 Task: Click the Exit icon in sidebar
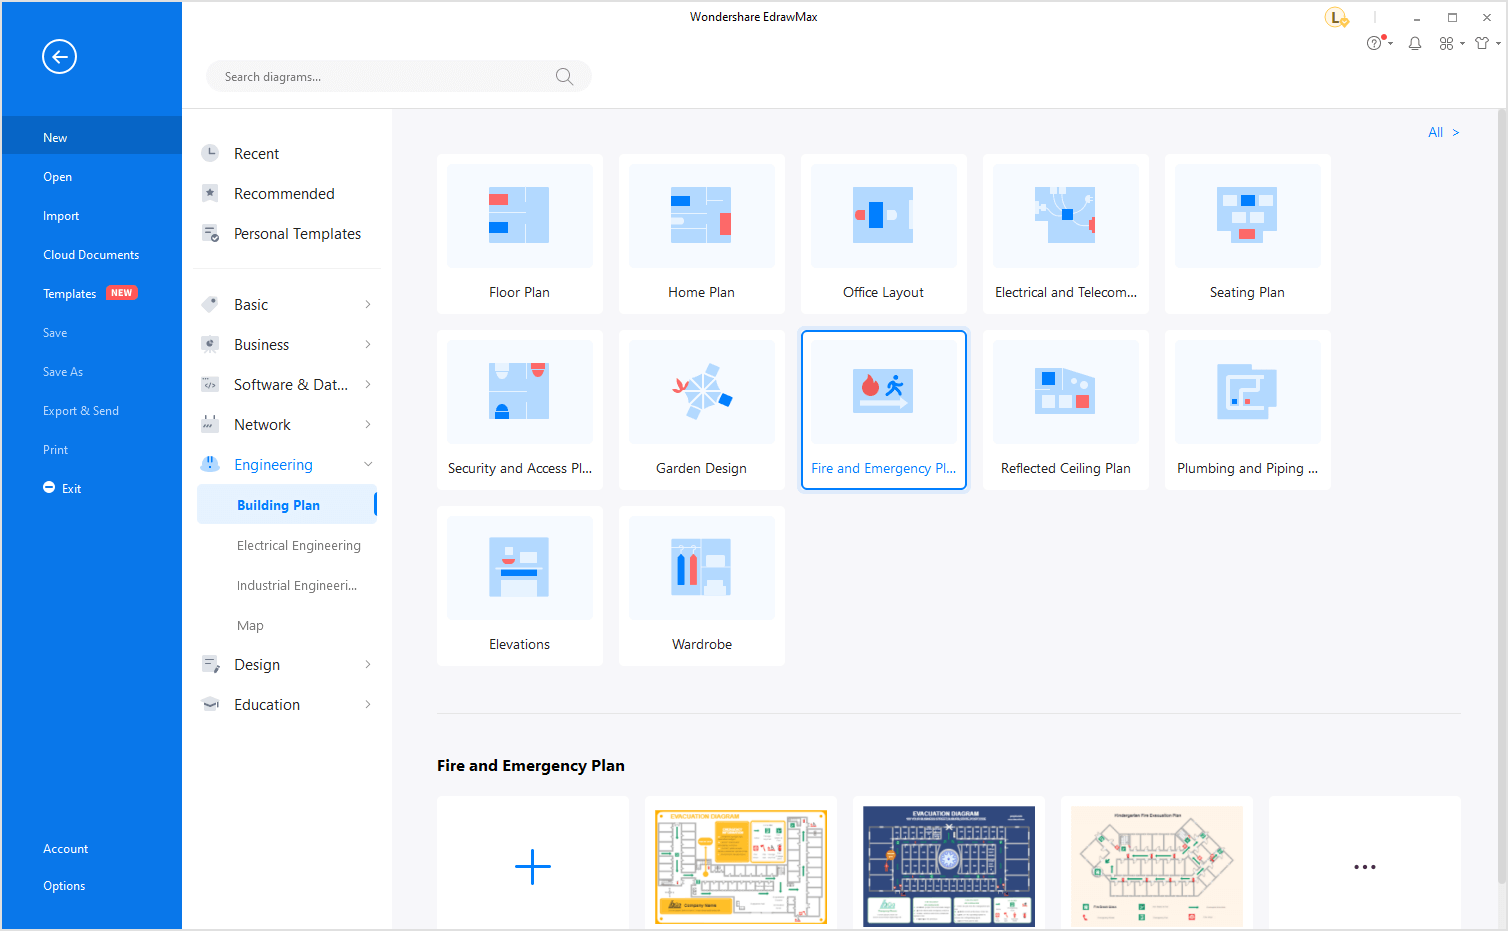pos(49,488)
